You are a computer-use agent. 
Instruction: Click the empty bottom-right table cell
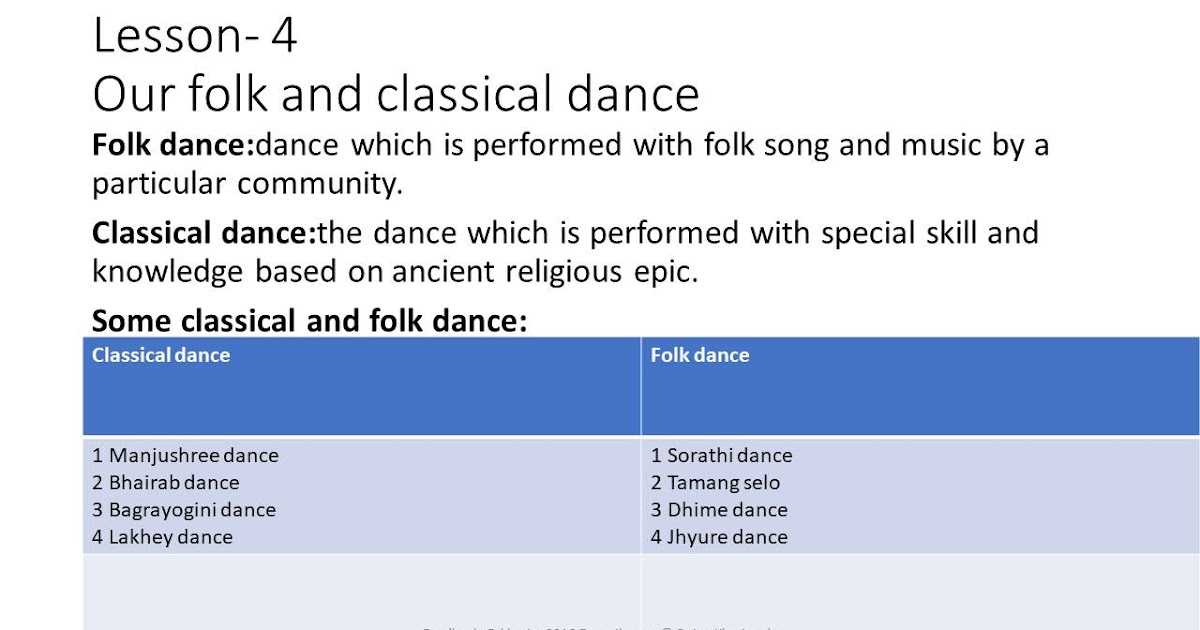920,592
